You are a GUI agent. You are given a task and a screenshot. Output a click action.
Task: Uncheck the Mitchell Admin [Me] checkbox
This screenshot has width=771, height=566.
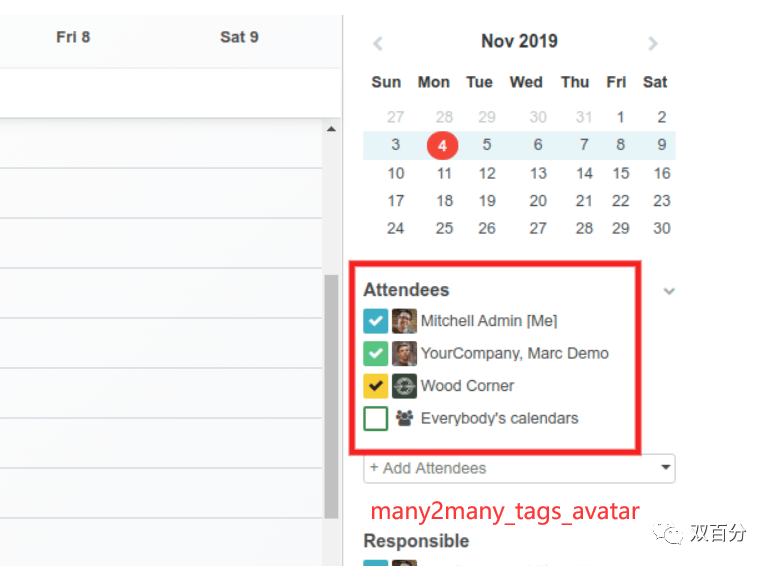click(x=375, y=321)
